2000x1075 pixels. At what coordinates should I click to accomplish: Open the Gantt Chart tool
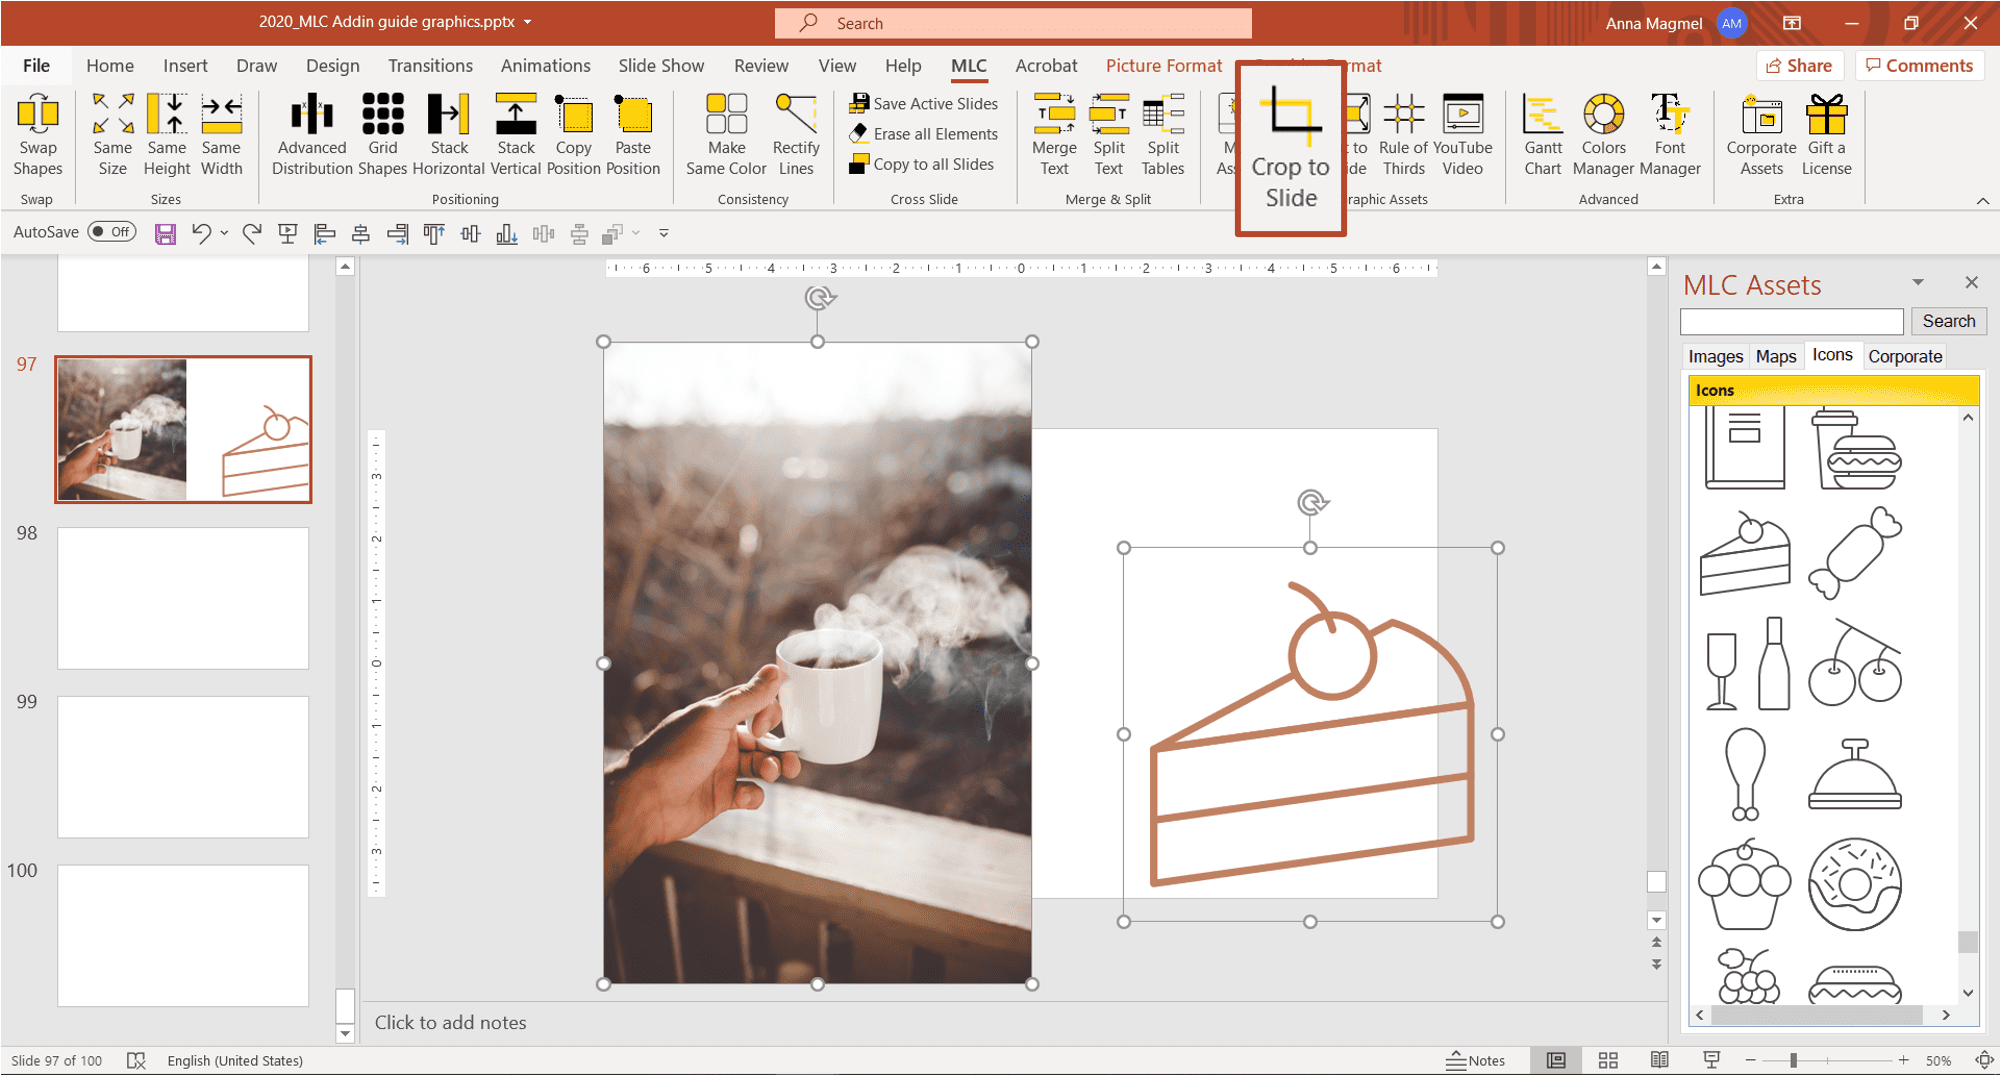(1542, 135)
